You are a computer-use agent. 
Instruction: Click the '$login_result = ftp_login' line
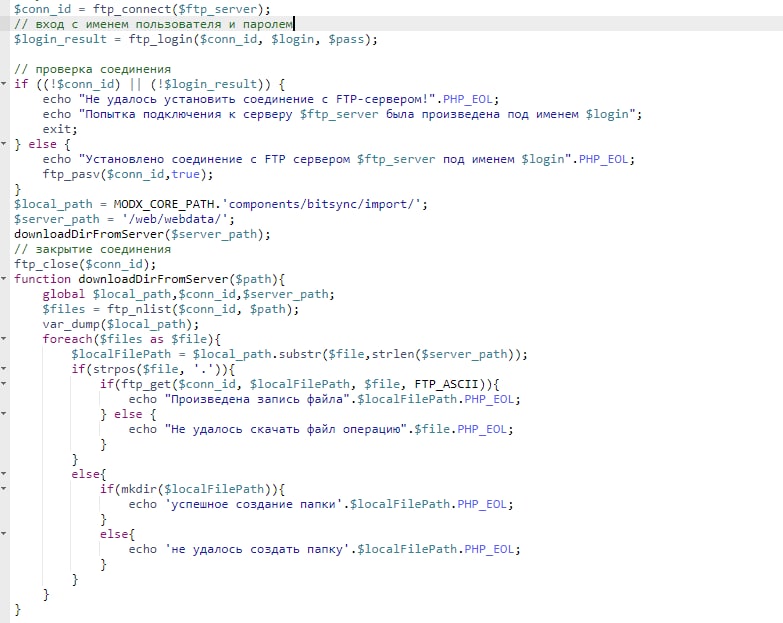tap(196, 39)
